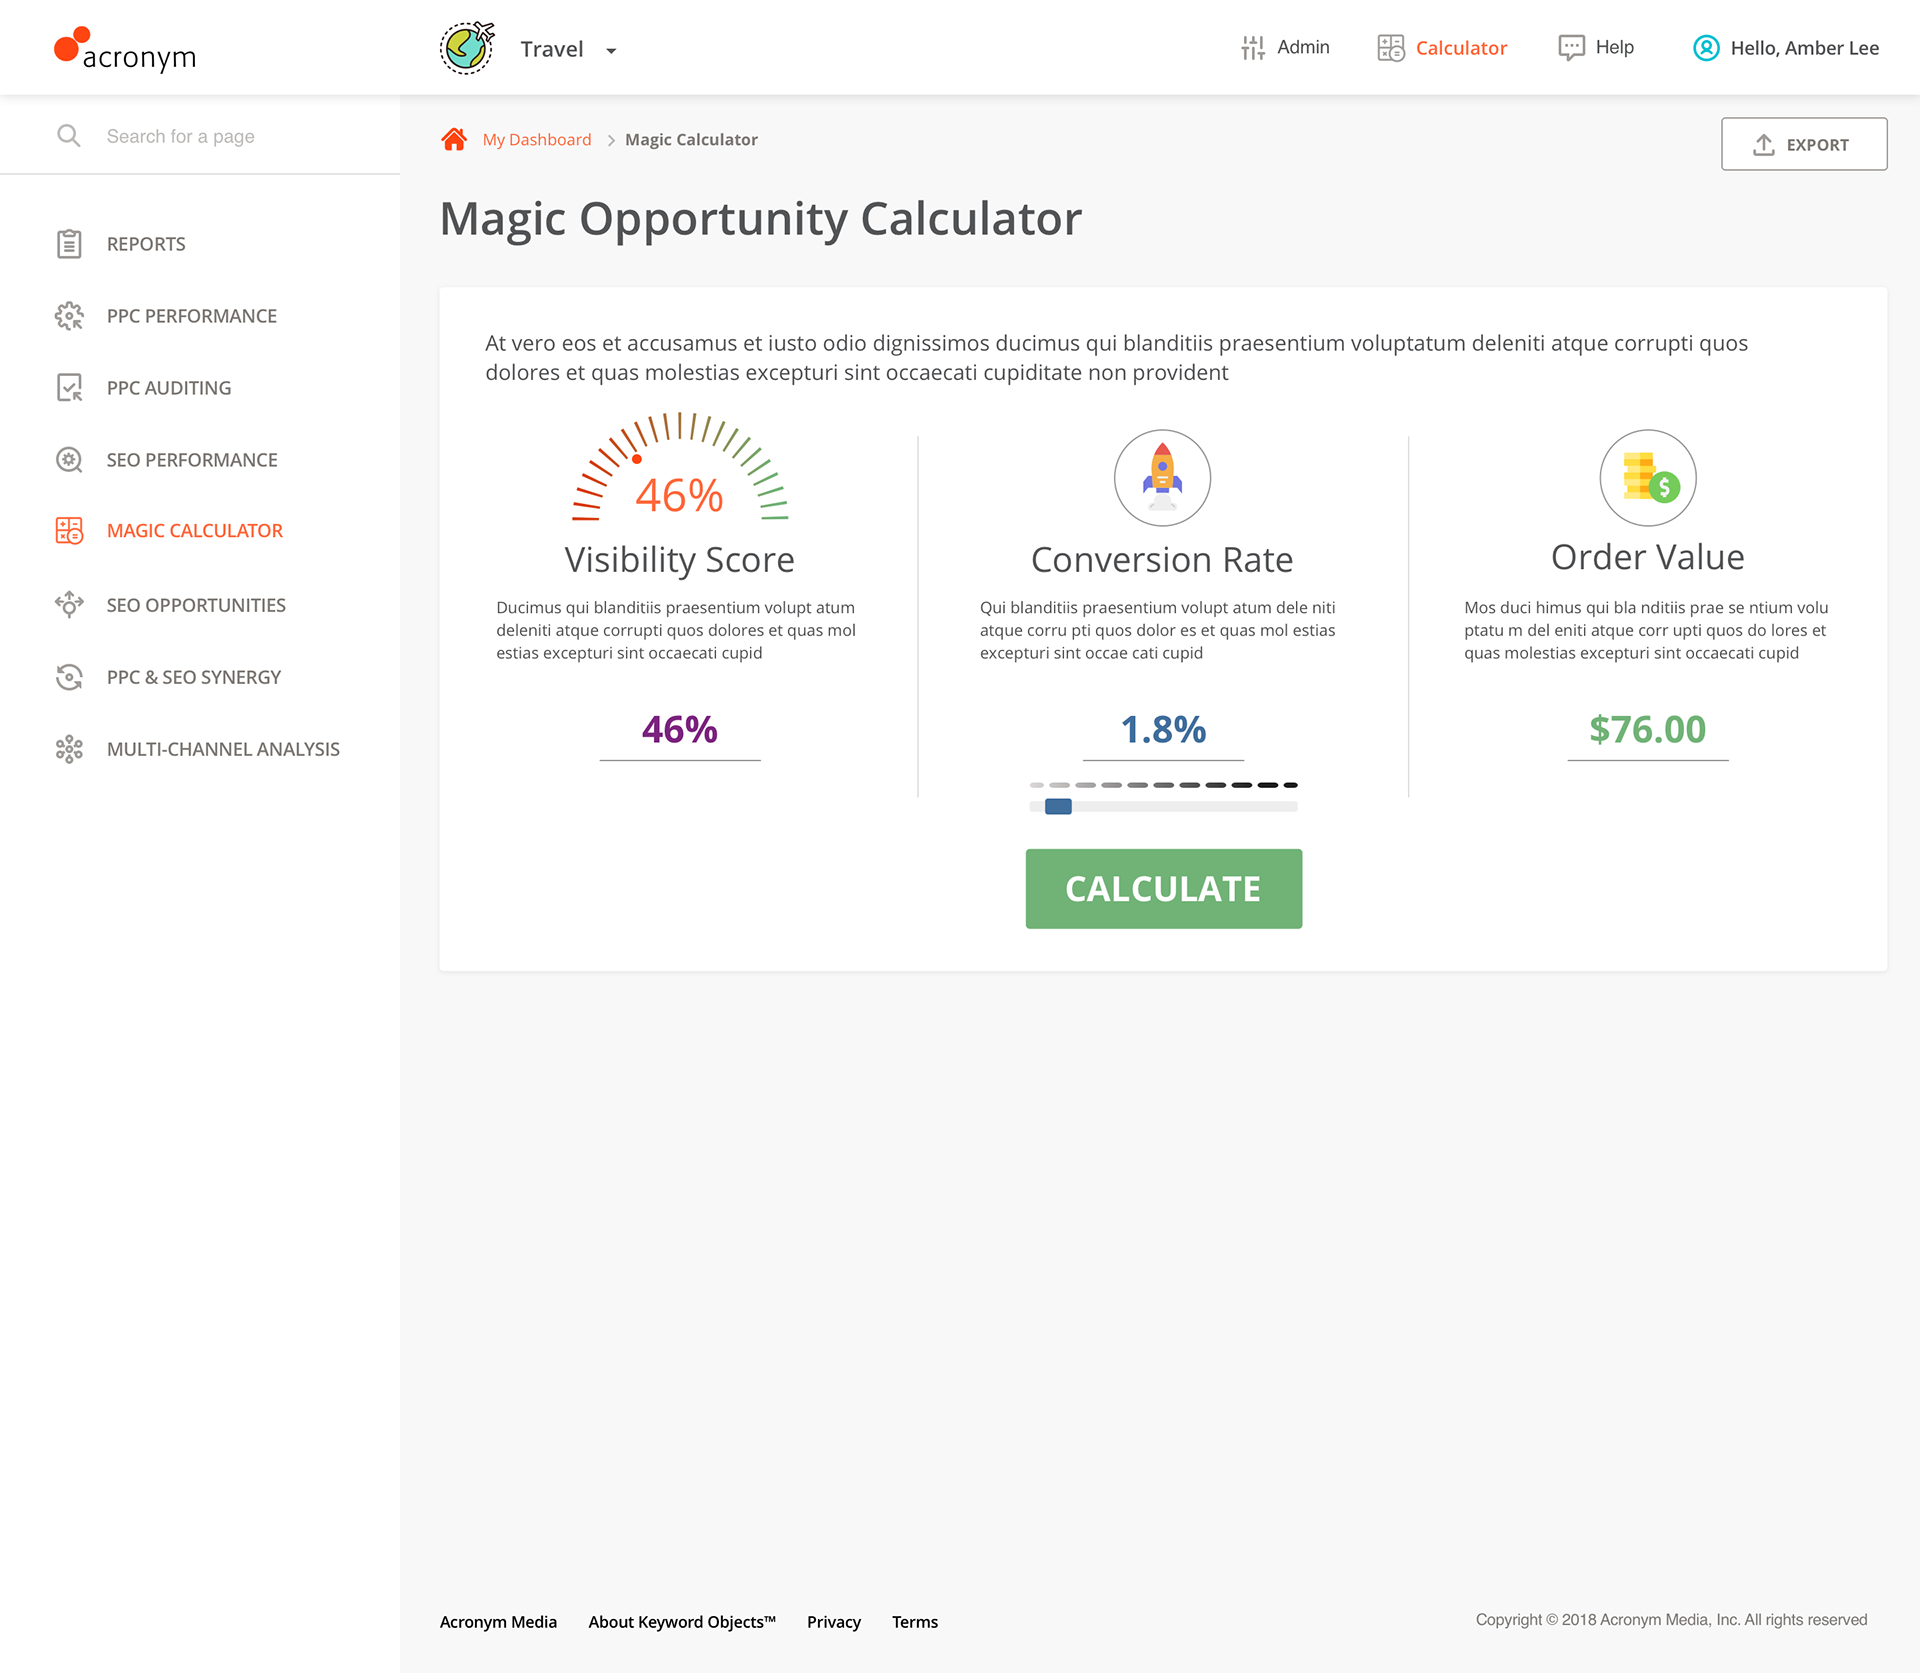Open the Calculator tab in header
The height and width of the screenshot is (1673, 1920).
pos(1442,48)
